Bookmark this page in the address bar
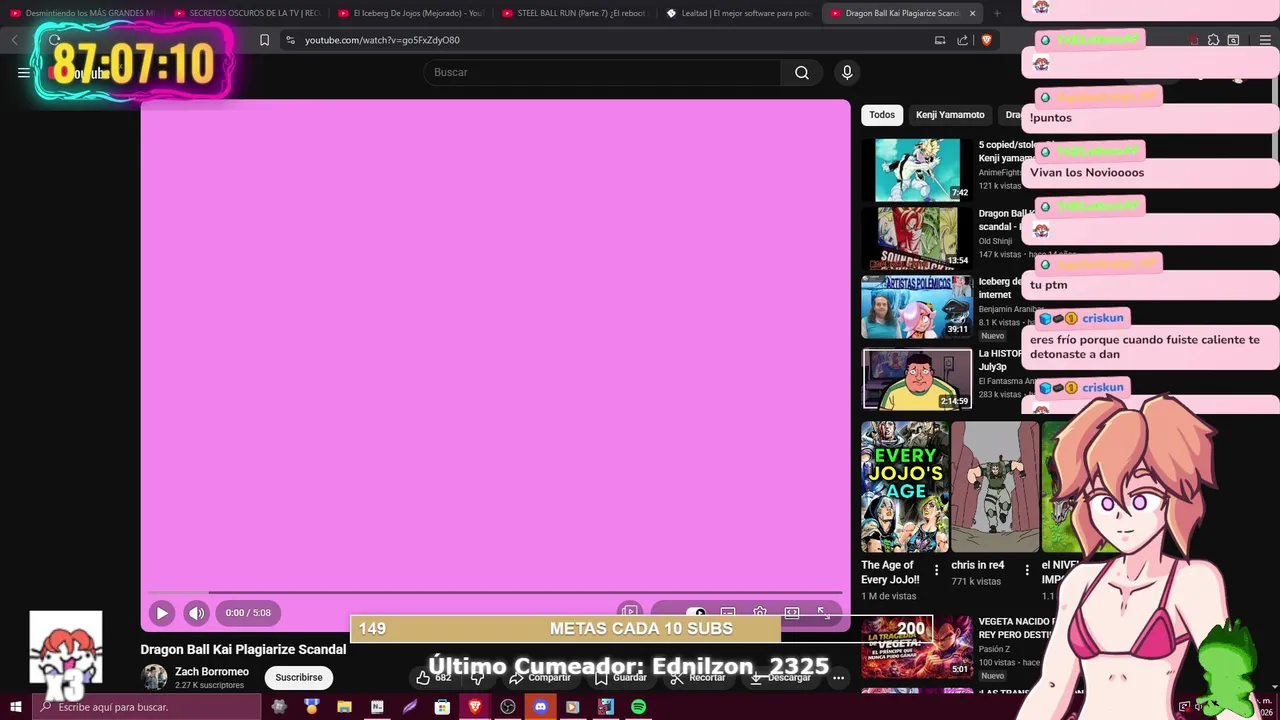 click(x=264, y=40)
